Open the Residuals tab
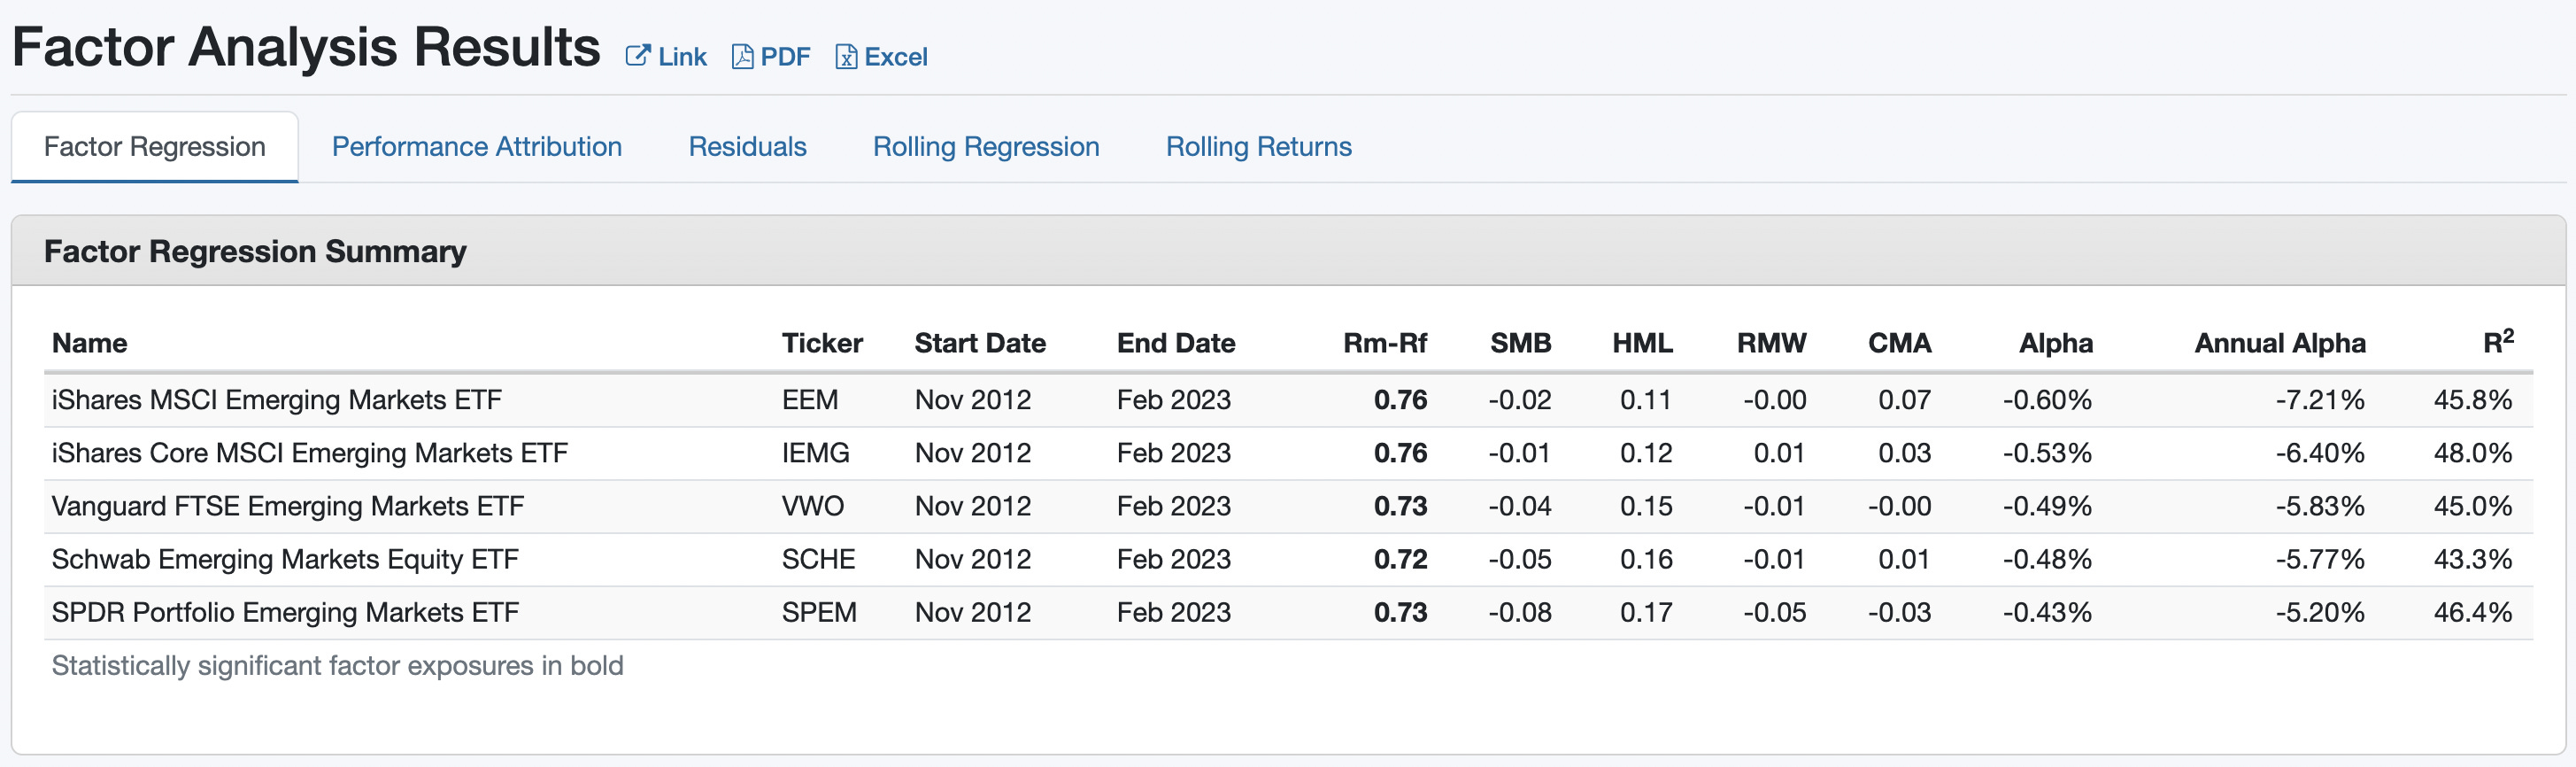Image resolution: width=2576 pixels, height=767 pixels. coord(747,147)
